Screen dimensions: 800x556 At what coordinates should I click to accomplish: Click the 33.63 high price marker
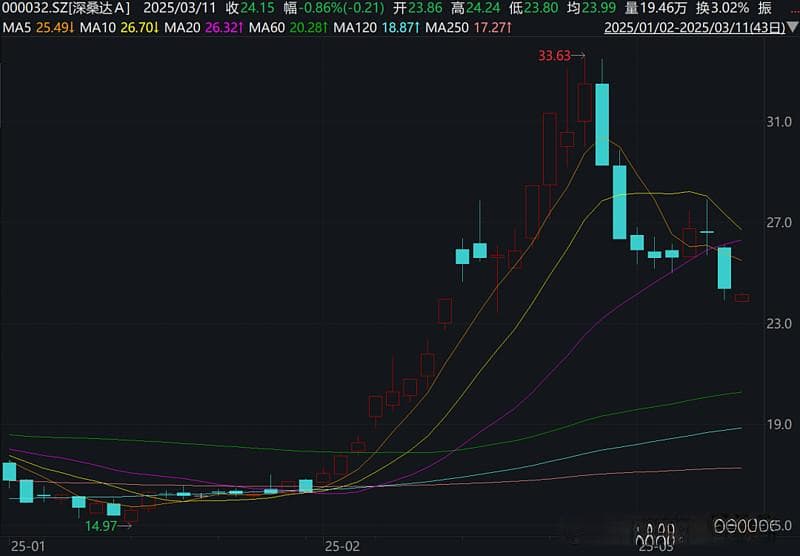tap(561, 56)
